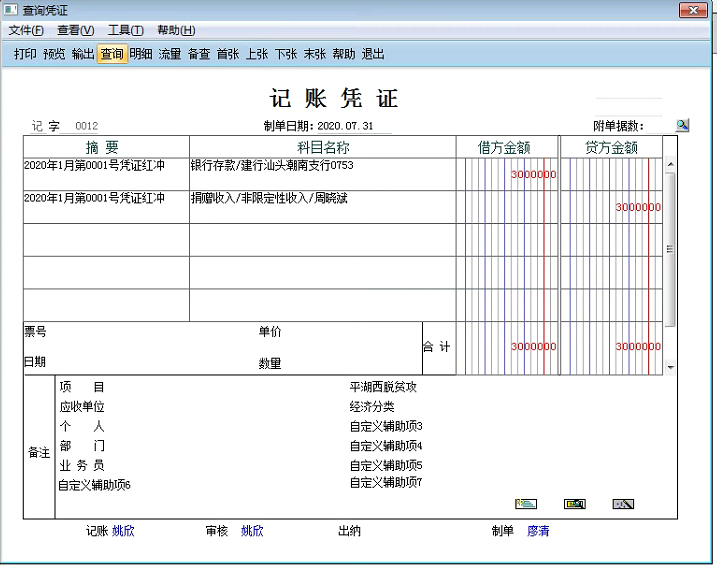Click the 附单据数 value field
The width and height of the screenshot is (717, 567).
[658, 125]
